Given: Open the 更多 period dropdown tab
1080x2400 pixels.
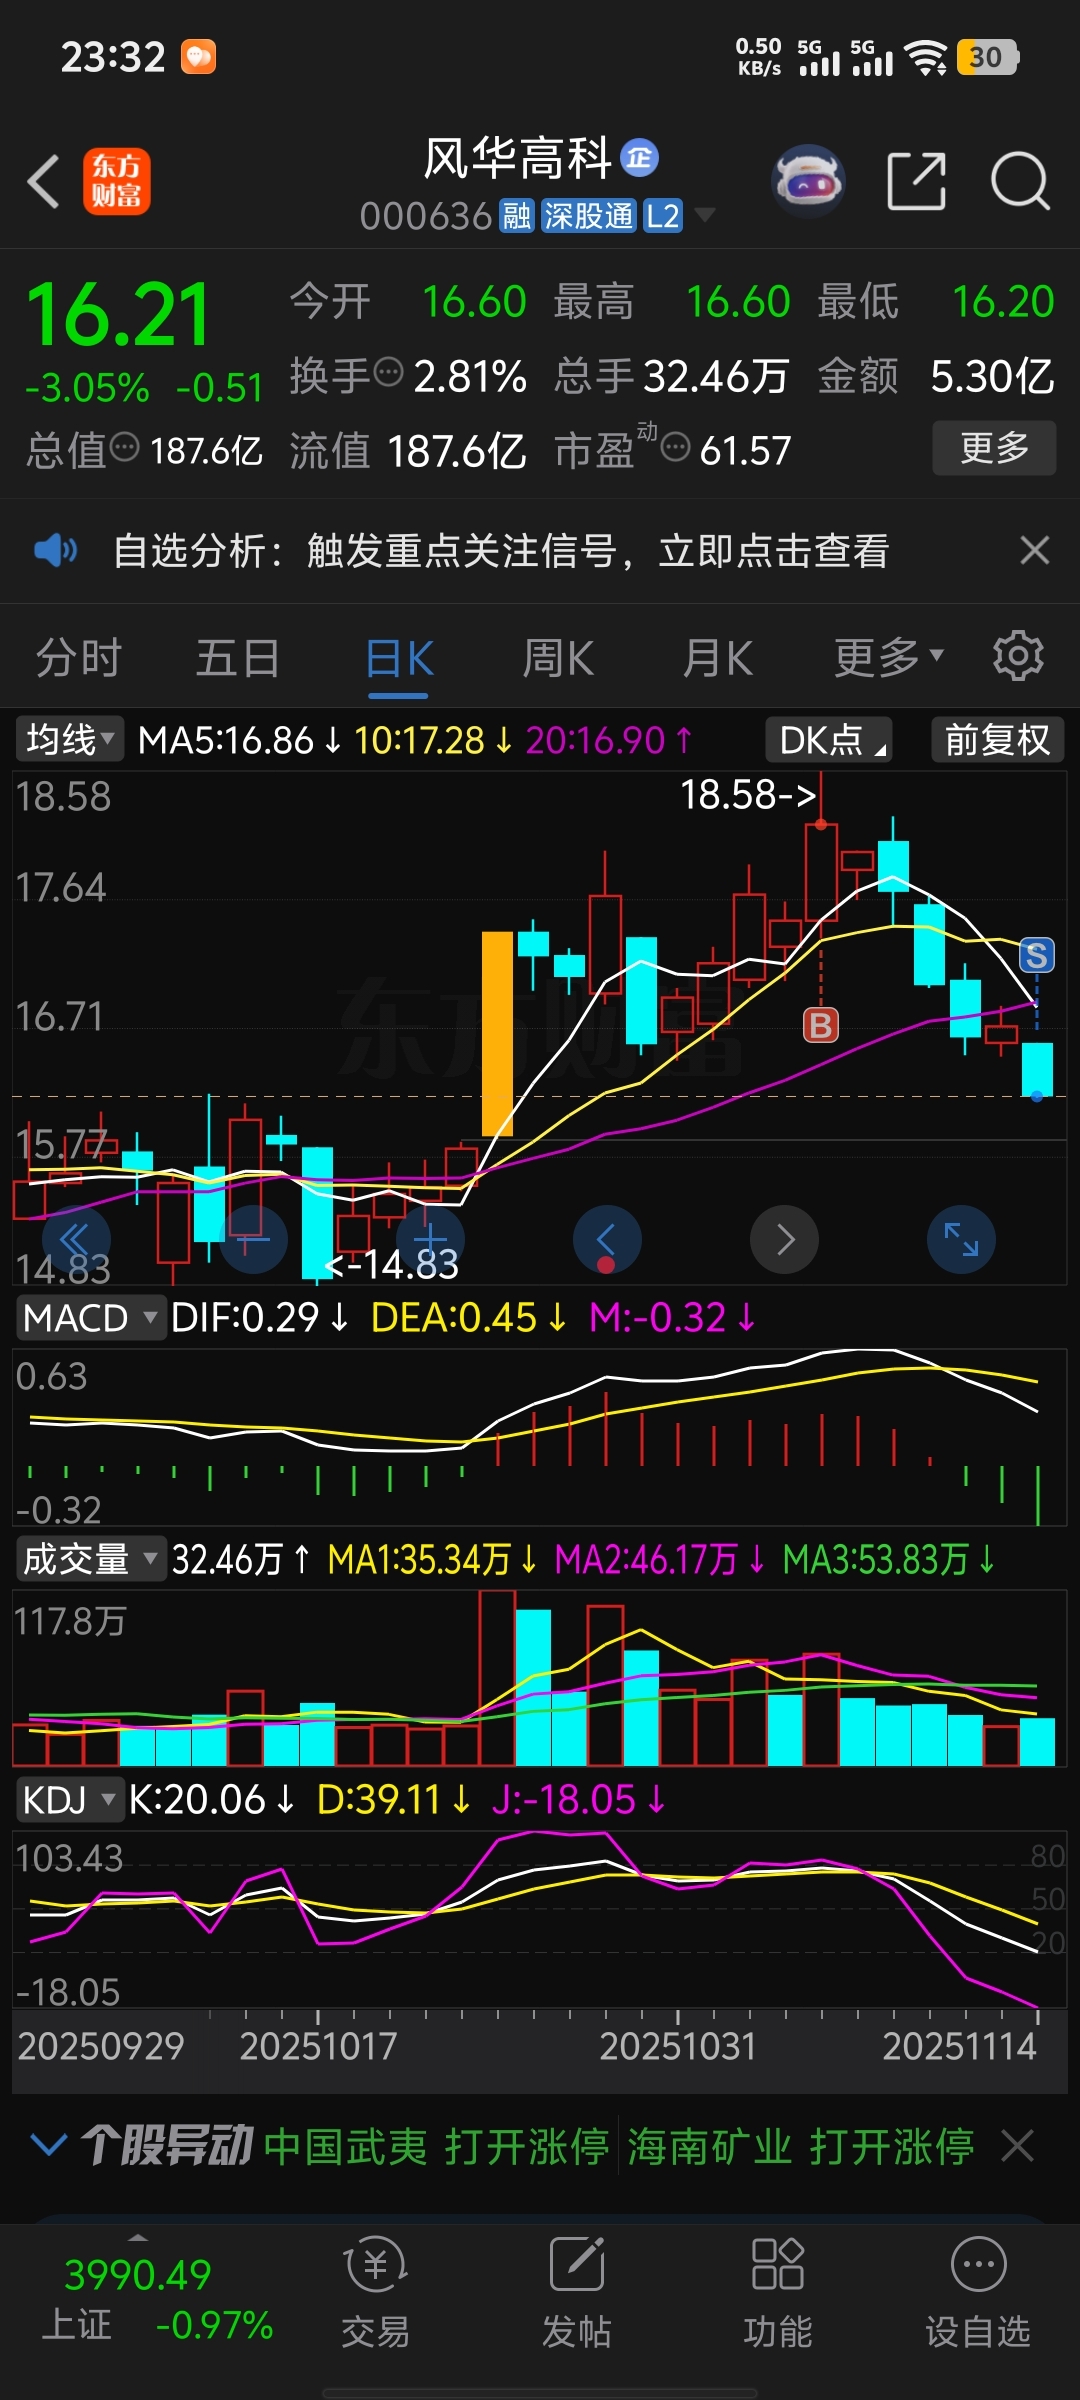Looking at the screenshot, I should point(889,657).
